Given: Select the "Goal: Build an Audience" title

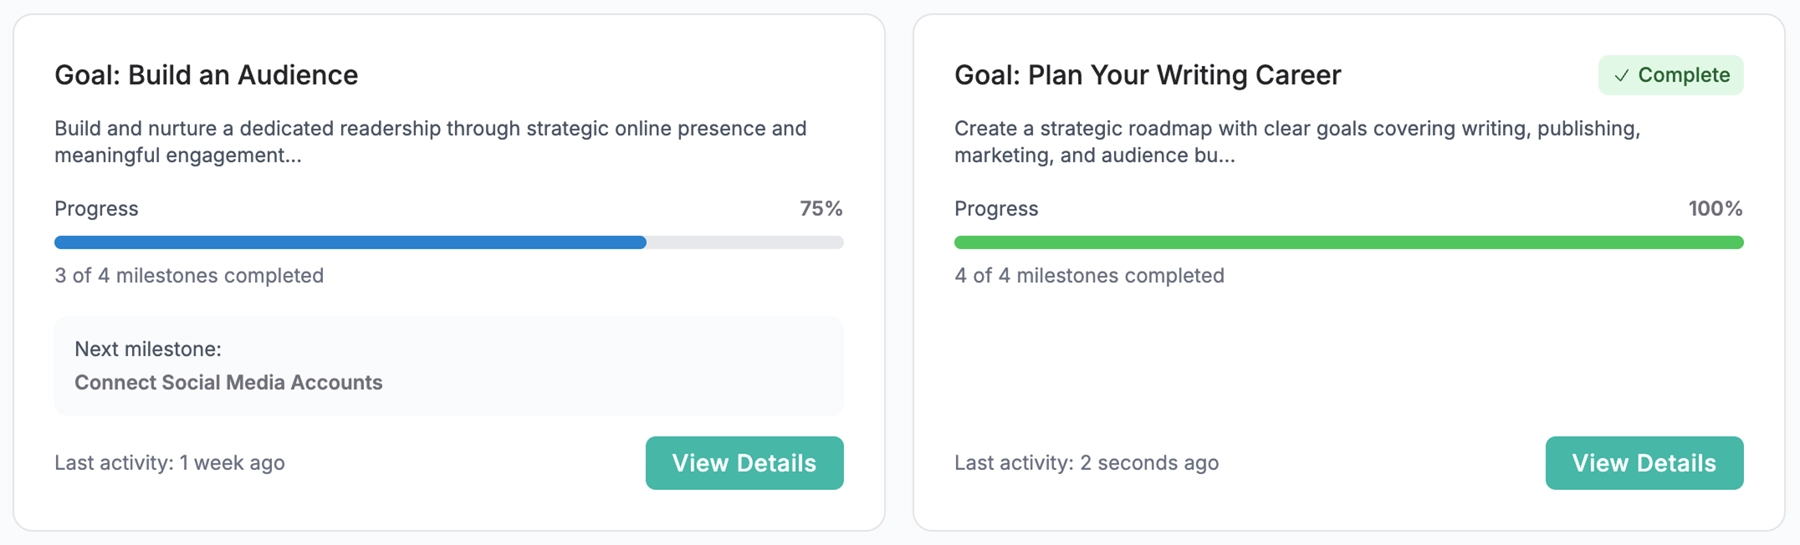Looking at the screenshot, I should [x=206, y=75].
